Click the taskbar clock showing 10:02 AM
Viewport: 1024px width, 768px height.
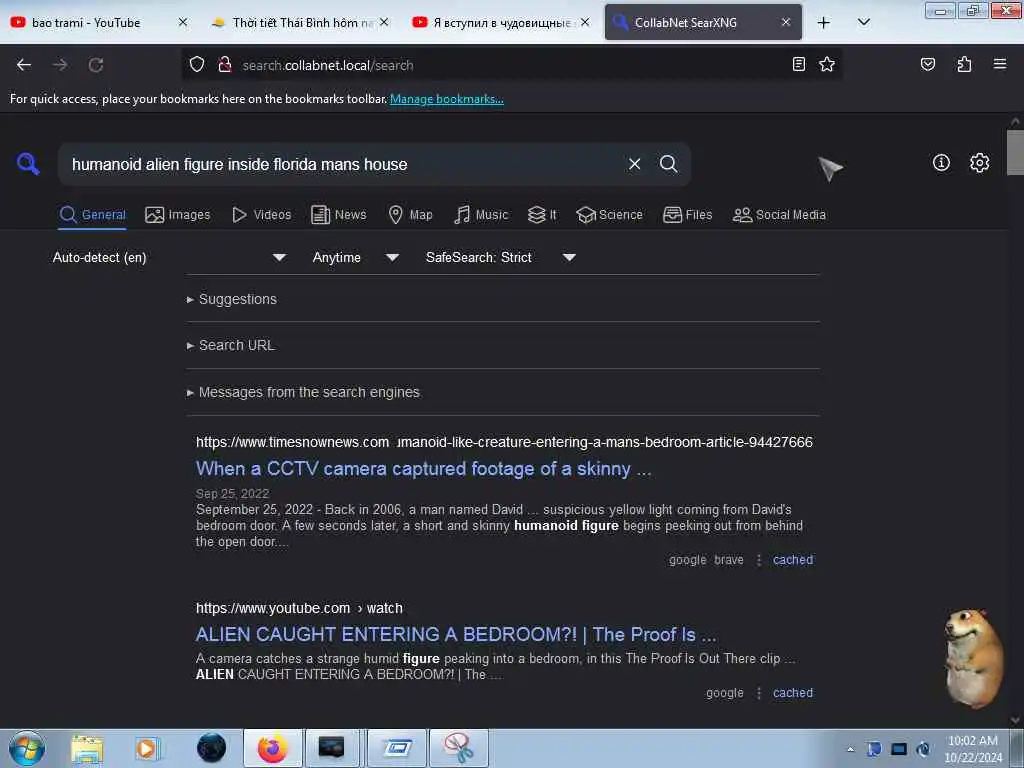coord(972,748)
